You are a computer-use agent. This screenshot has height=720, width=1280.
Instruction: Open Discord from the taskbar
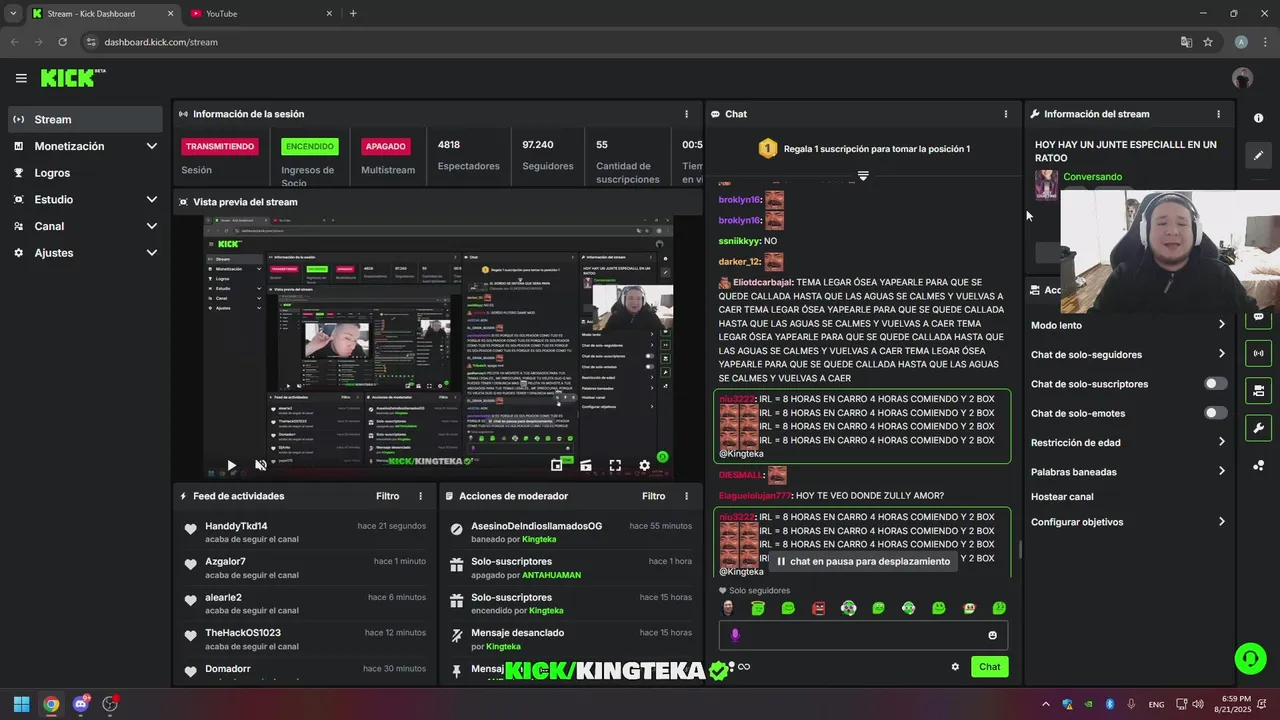click(x=81, y=704)
